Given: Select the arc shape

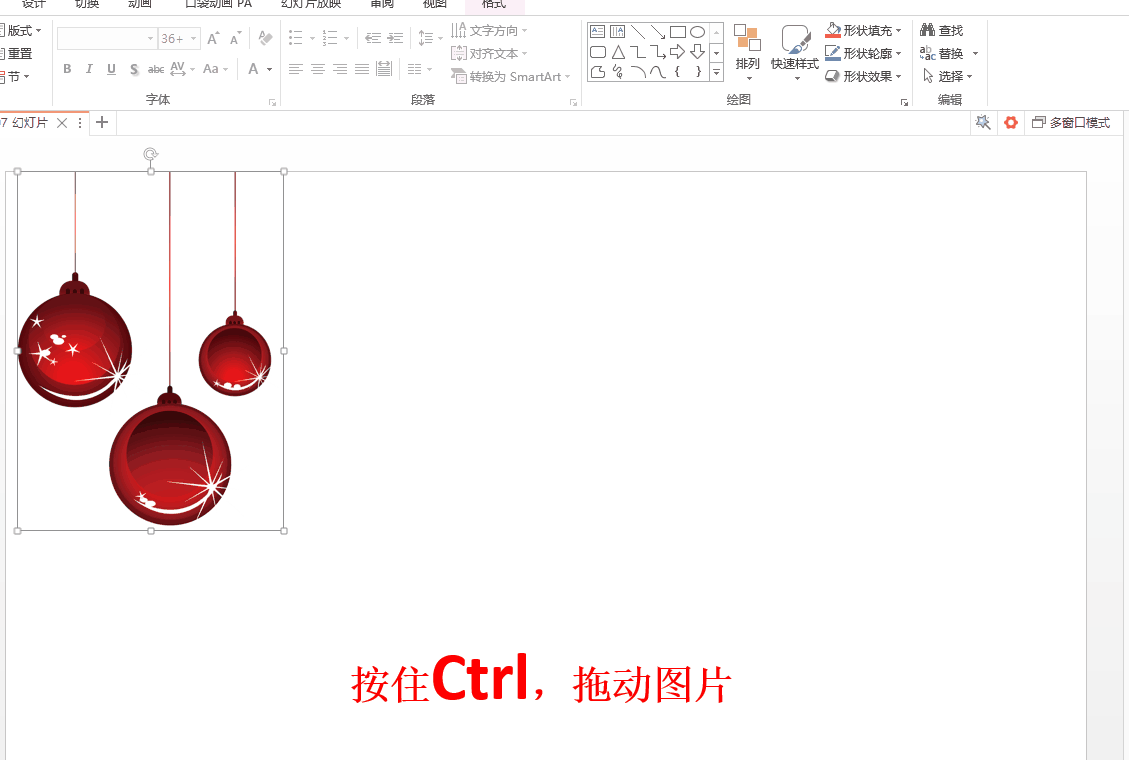Looking at the screenshot, I should point(638,71).
